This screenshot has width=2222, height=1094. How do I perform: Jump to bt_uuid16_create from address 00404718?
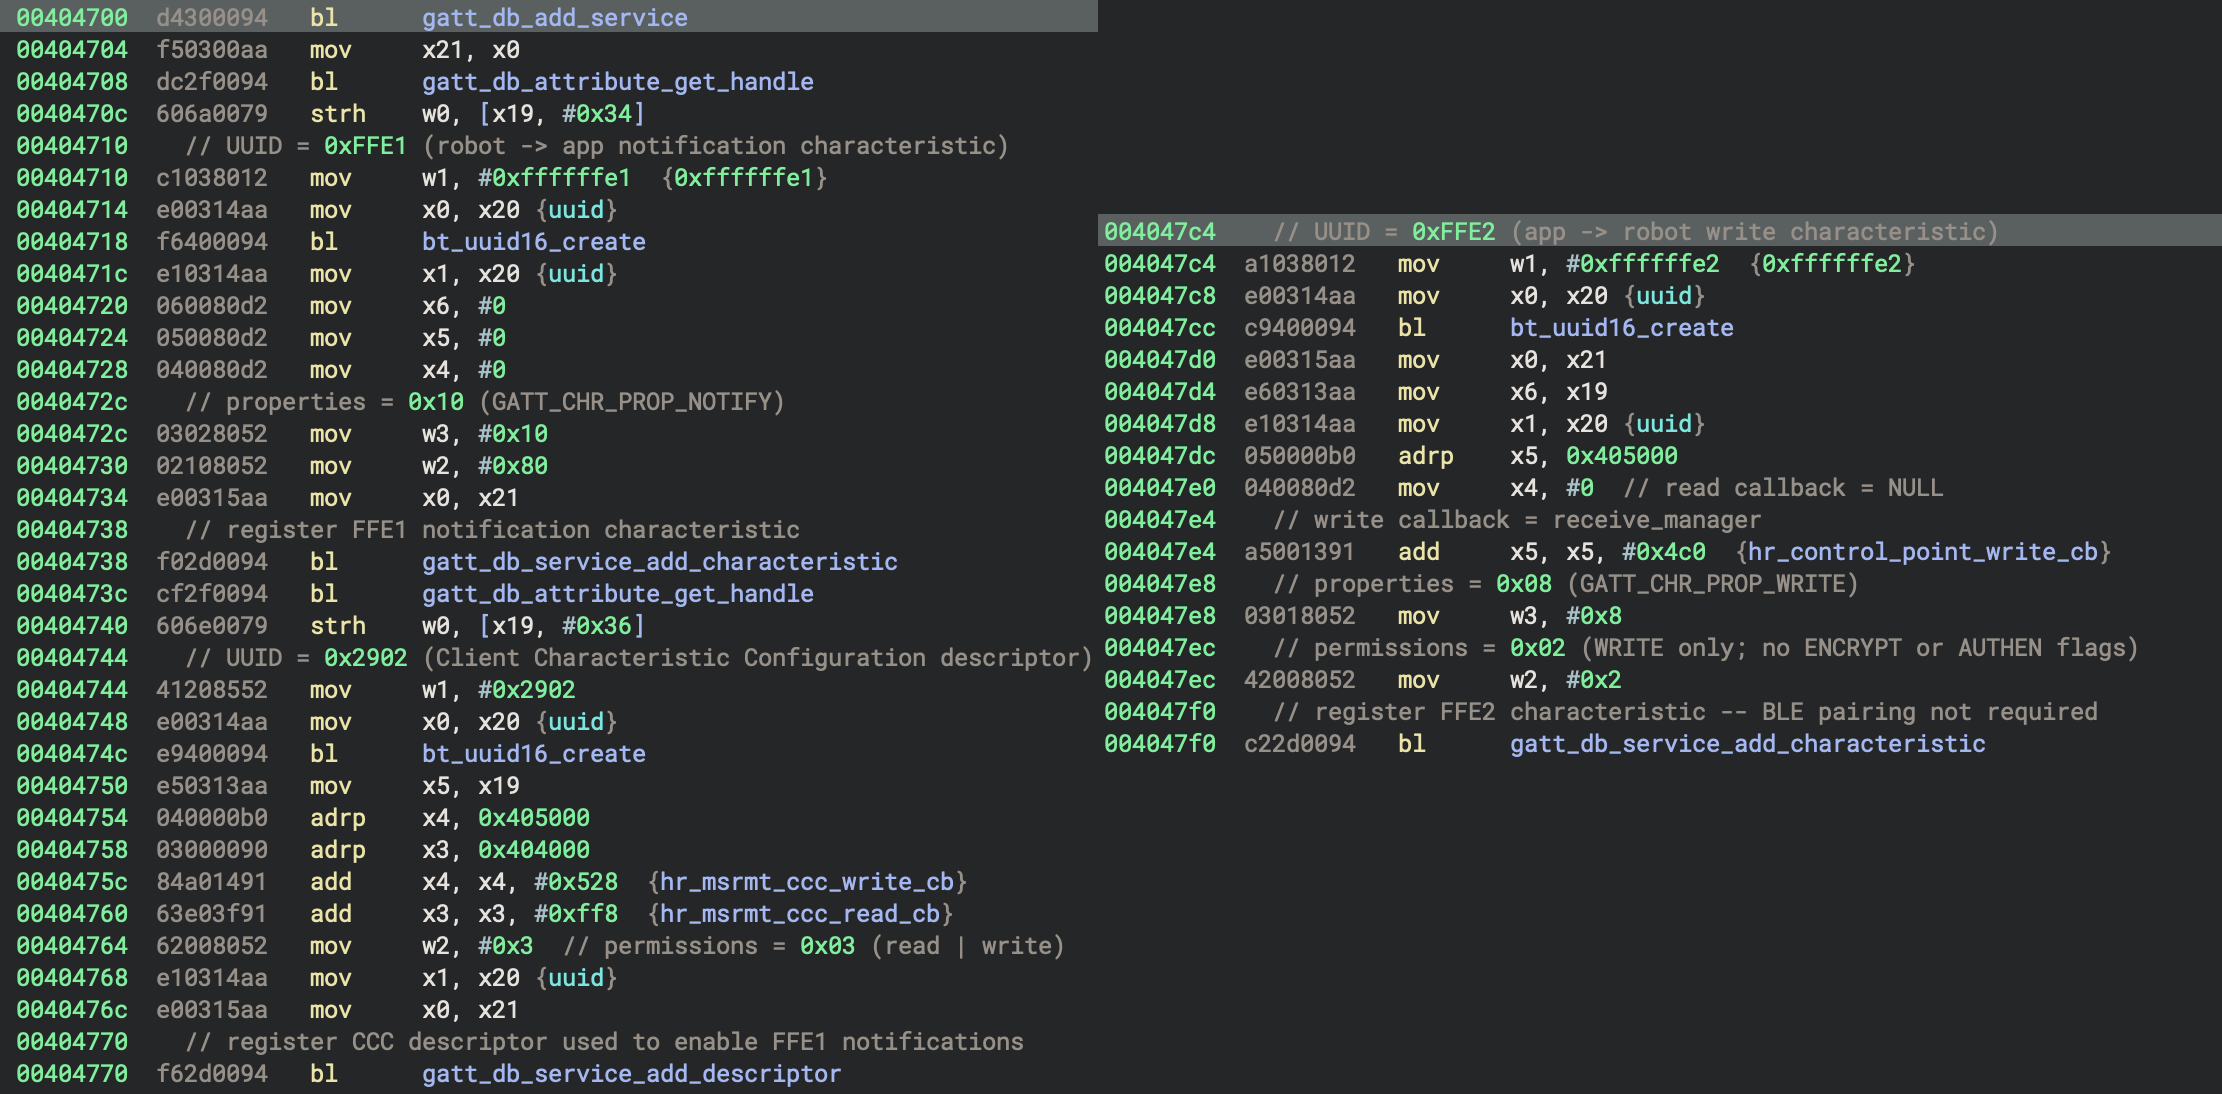click(533, 242)
